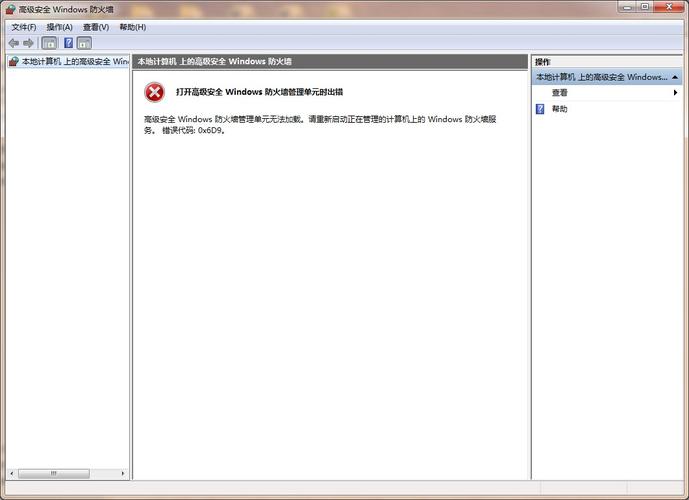Click the error heading 打开高级安全 Windows 防火墙管理单元时出错
The width and height of the screenshot is (689, 500).
[259, 92]
